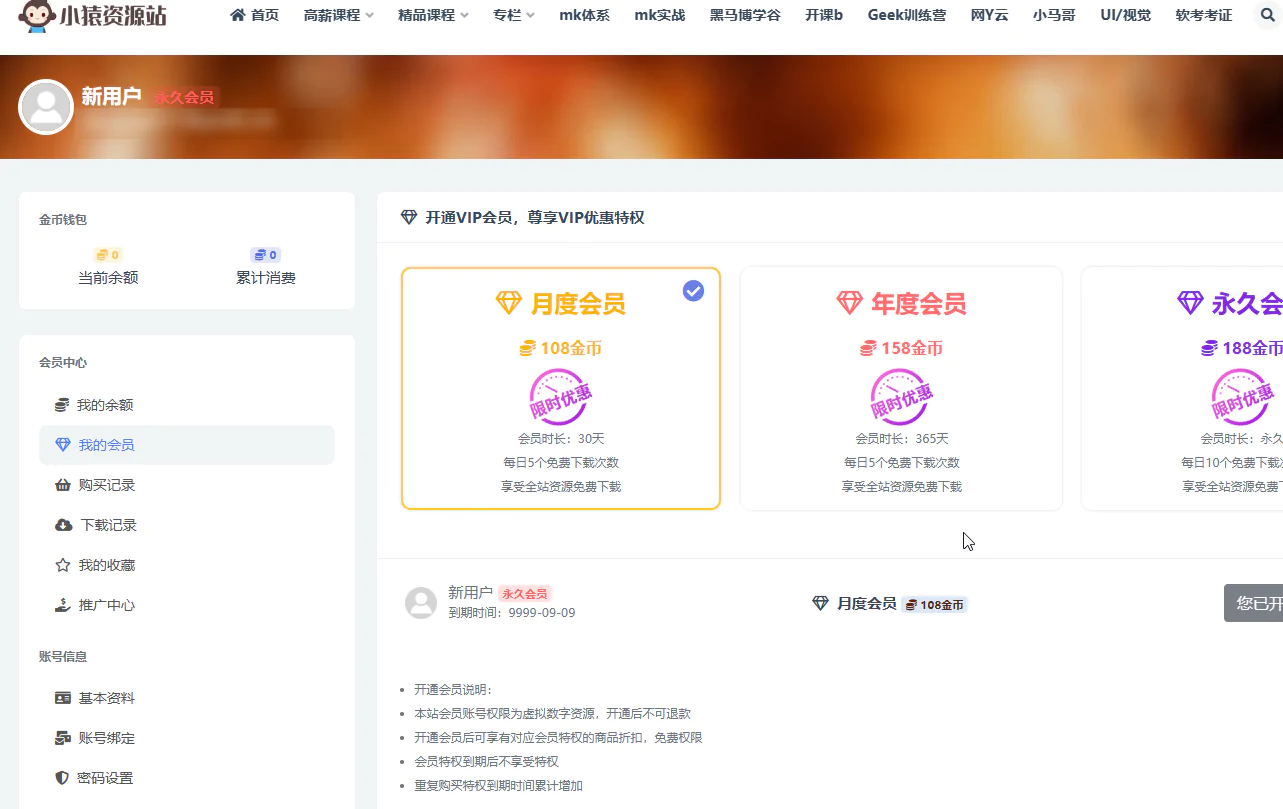Image resolution: width=1283 pixels, height=809 pixels.
Task: Open 推广中心 in the sidebar
Action: tap(187, 605)
